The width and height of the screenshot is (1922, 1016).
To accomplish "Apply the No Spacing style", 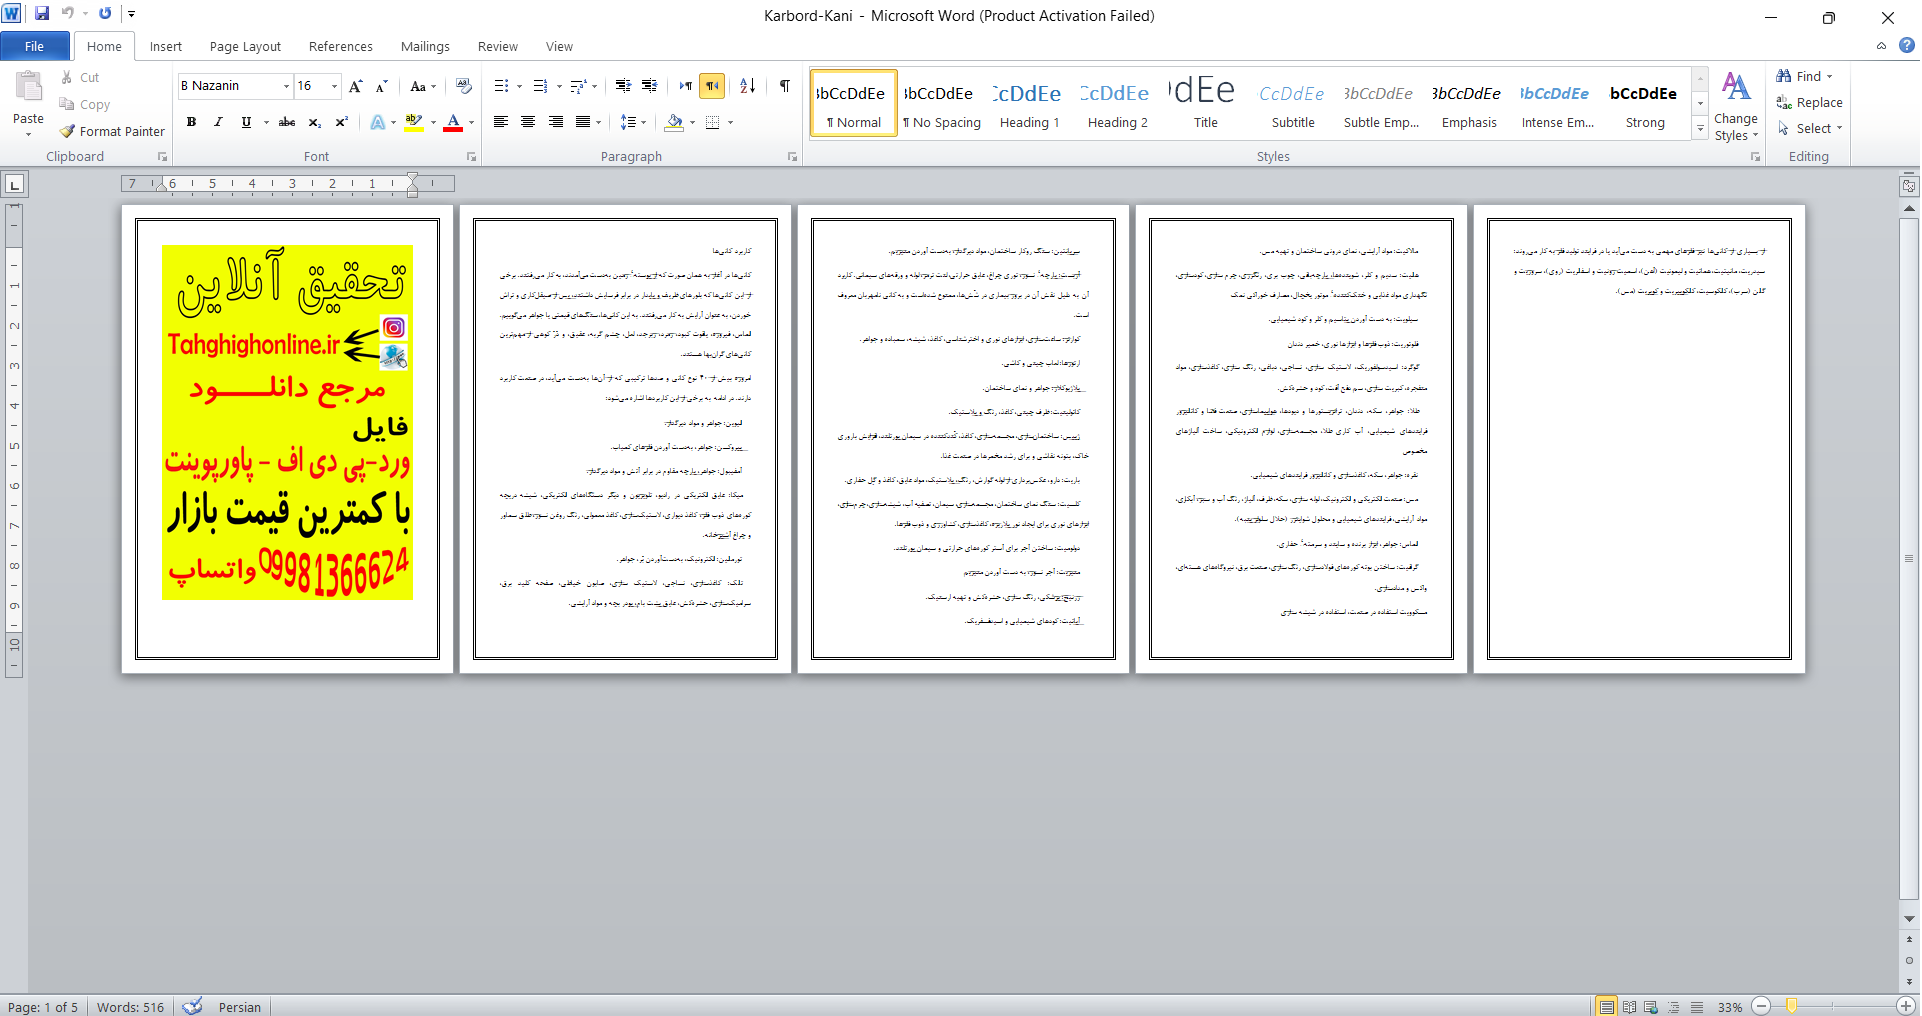I will point(941,103).
